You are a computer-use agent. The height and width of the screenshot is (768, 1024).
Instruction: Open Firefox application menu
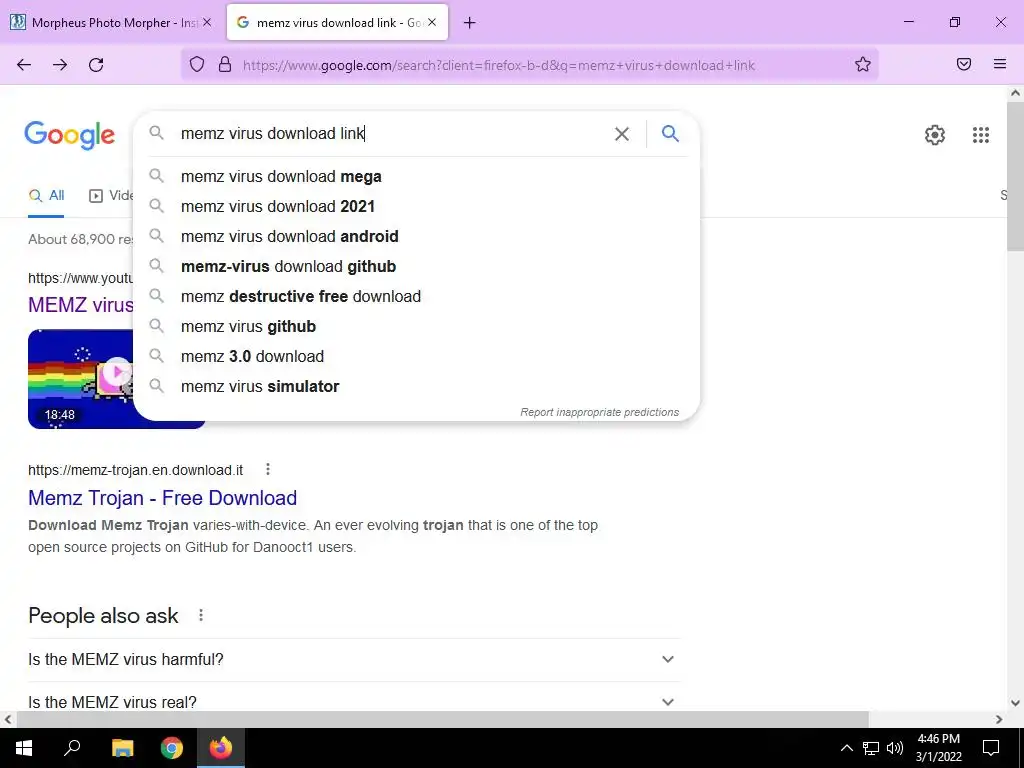point(1000,64)
